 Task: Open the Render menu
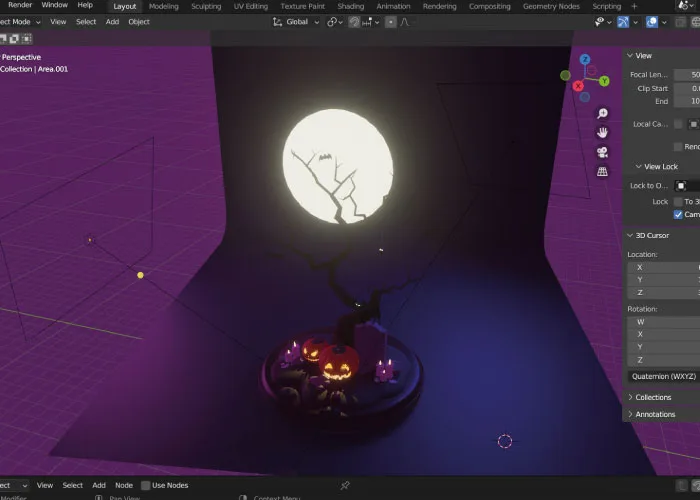pyautogui.click(x=20, y=5)
